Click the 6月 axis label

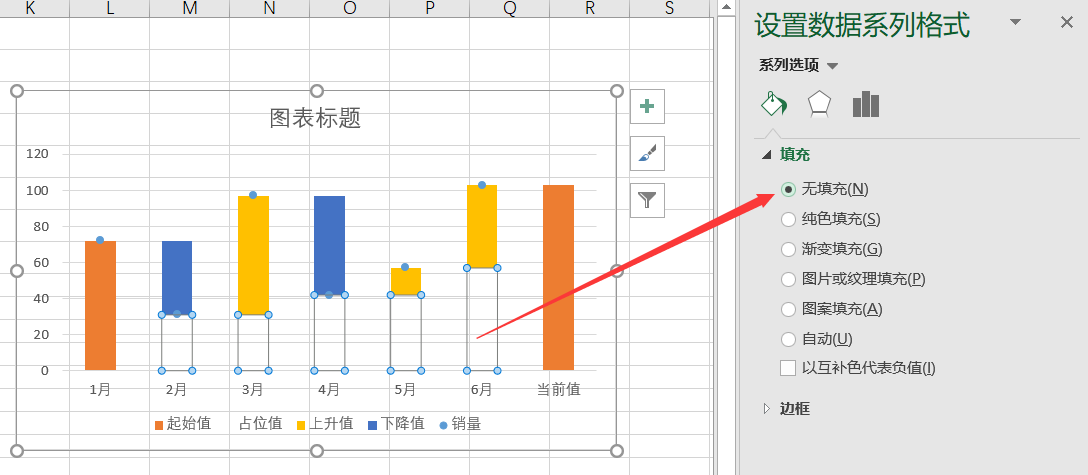point(482,390)
